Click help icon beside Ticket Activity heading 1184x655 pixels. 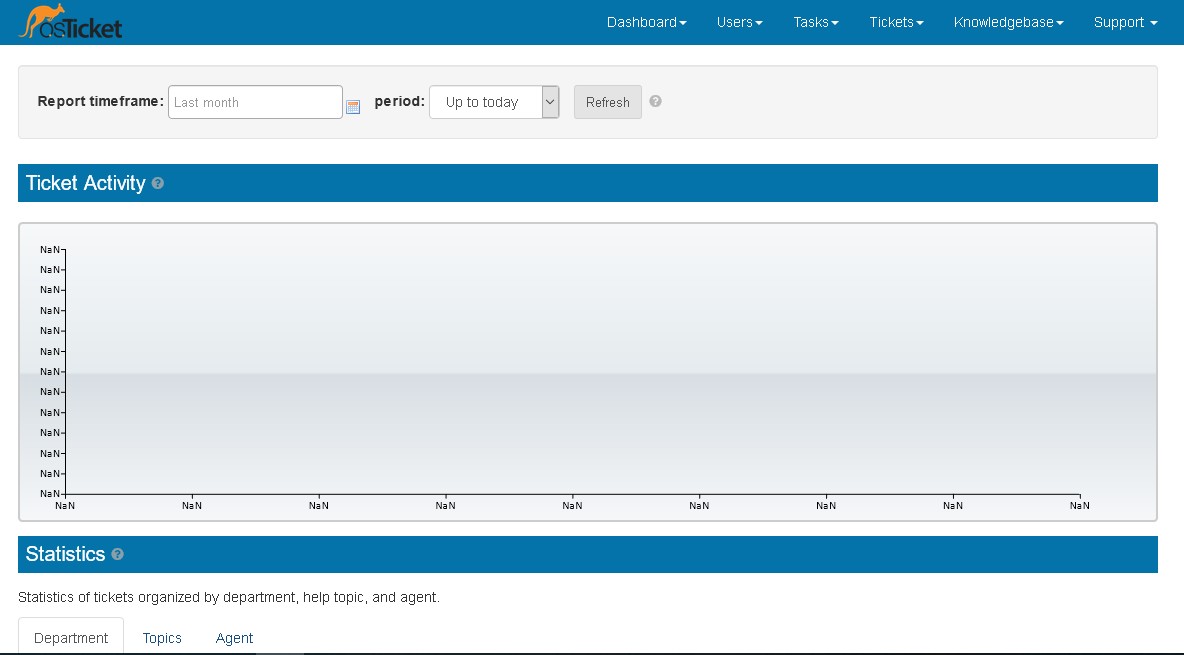click(157, 183)
